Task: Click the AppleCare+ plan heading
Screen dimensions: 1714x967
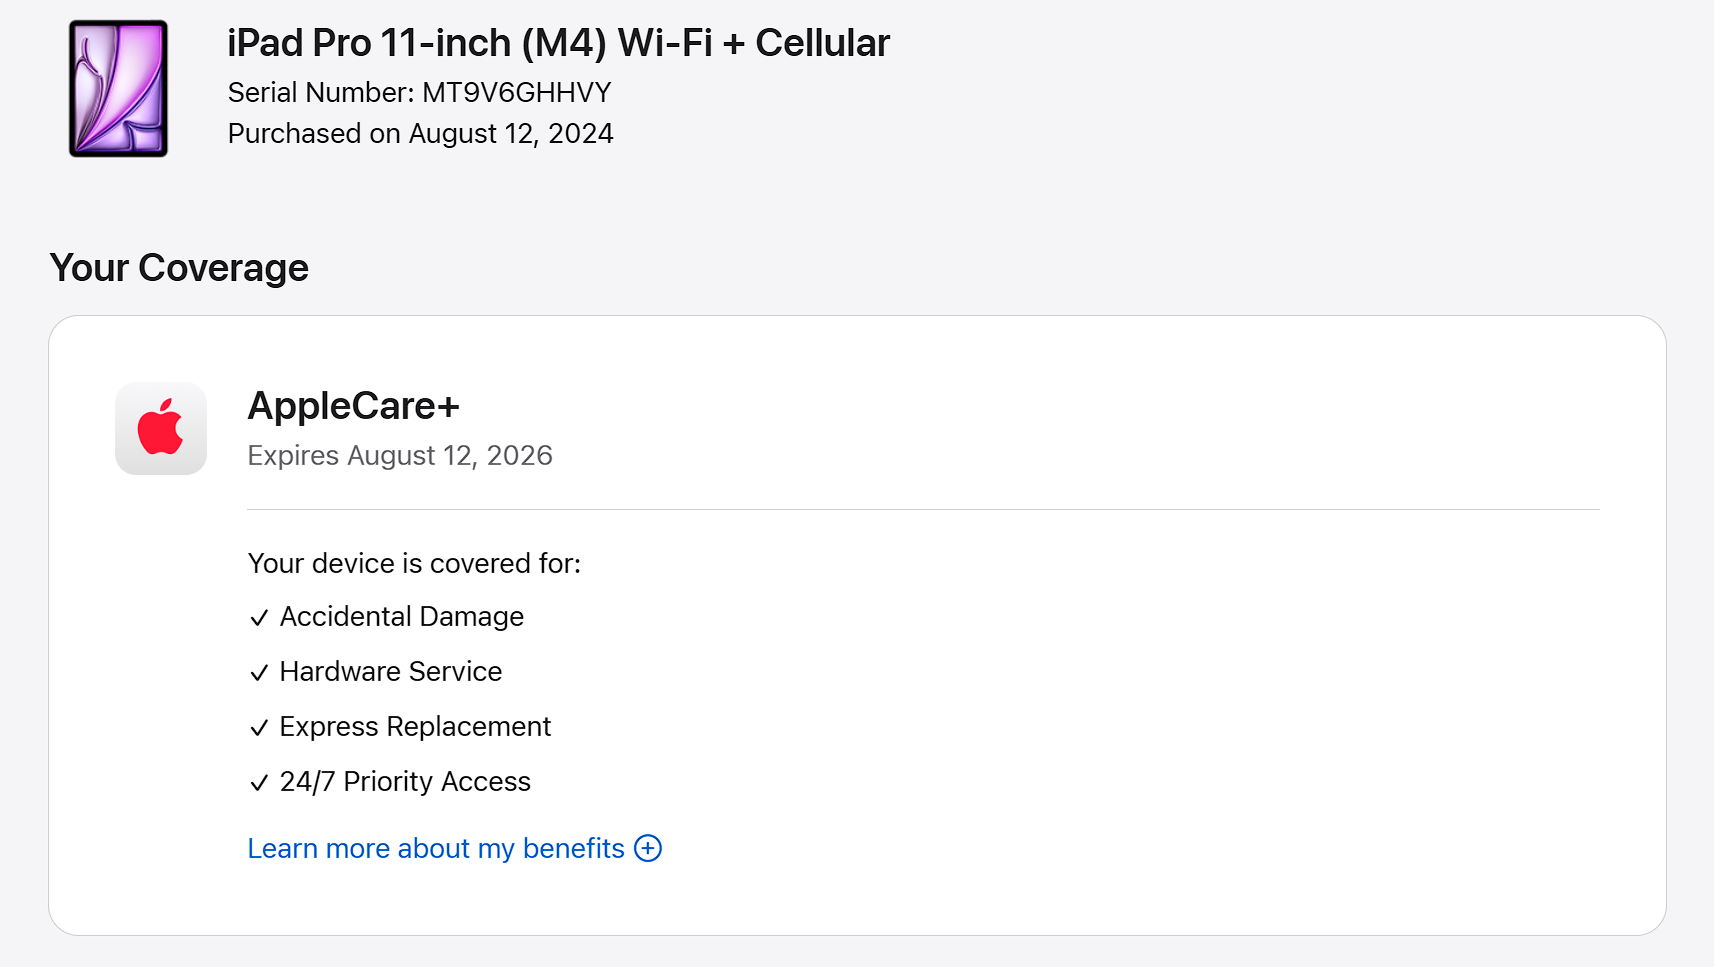Action: click(353, 406)
